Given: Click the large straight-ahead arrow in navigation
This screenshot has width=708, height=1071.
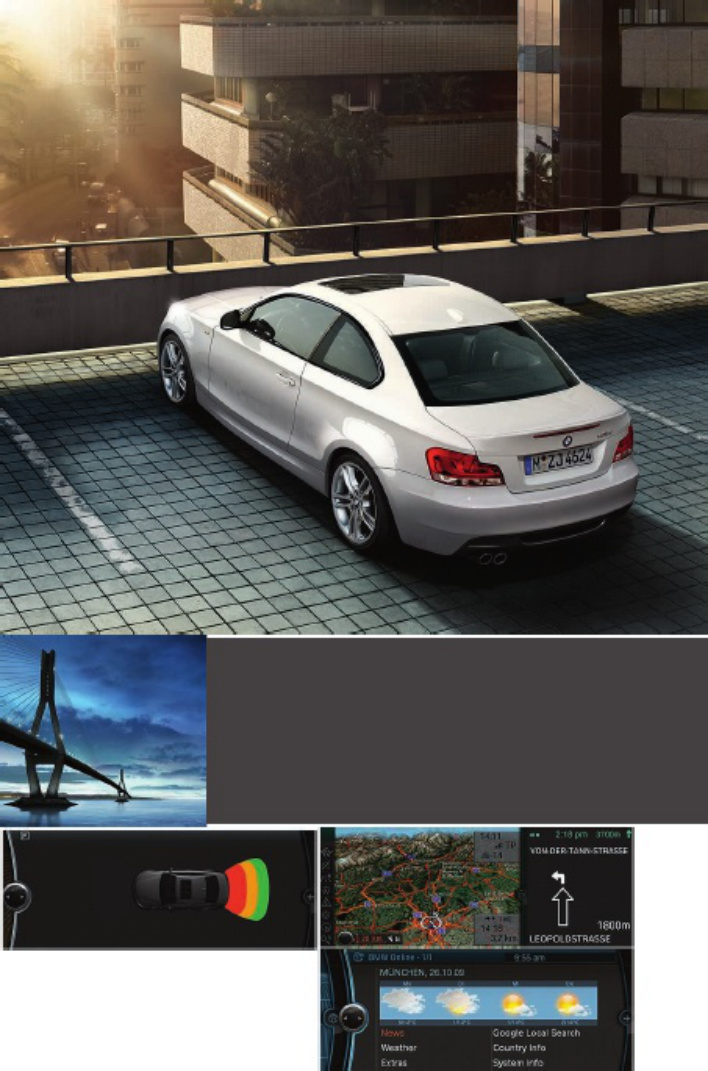Looking at the screenshot, I should (562, 906).
